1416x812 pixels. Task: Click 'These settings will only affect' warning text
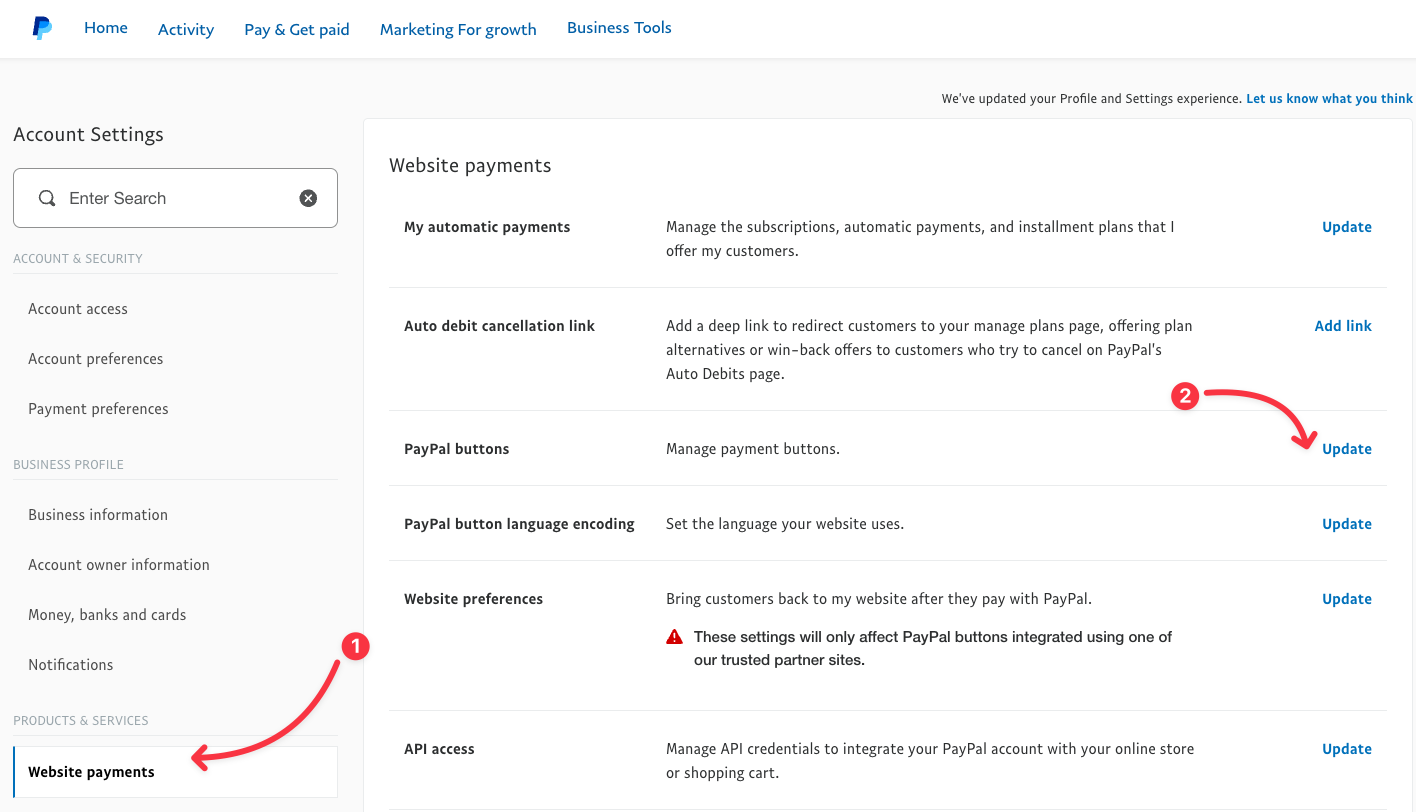933,648
